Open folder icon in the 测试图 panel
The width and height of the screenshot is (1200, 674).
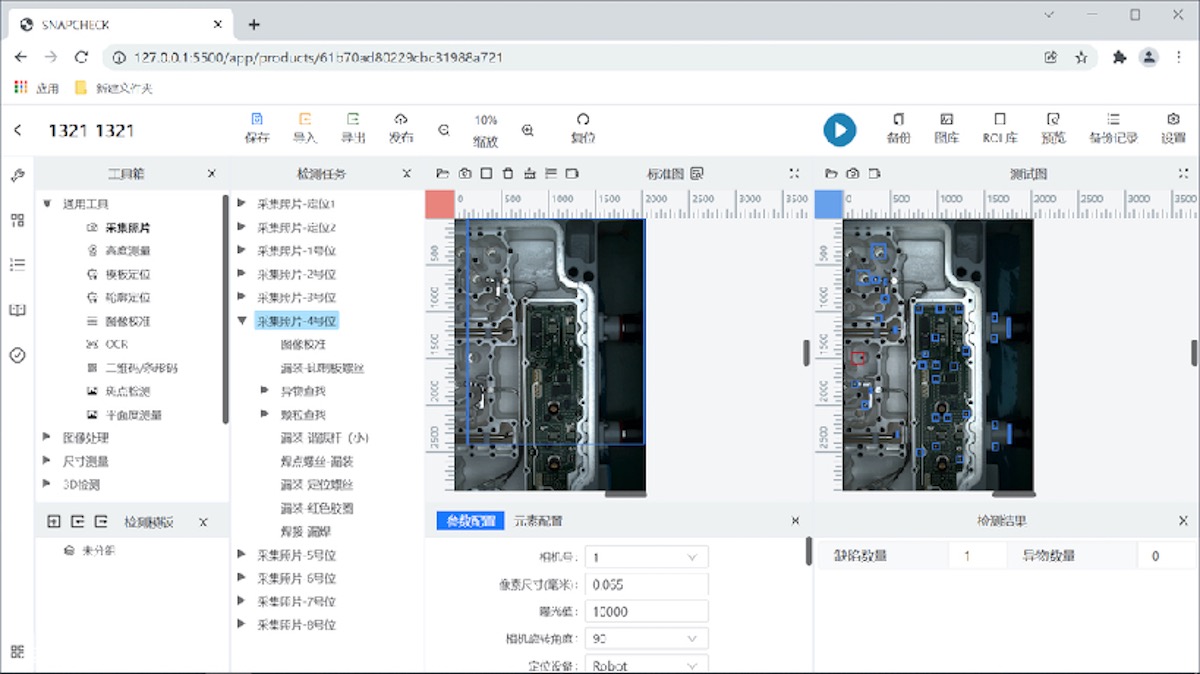coord(831,173)
